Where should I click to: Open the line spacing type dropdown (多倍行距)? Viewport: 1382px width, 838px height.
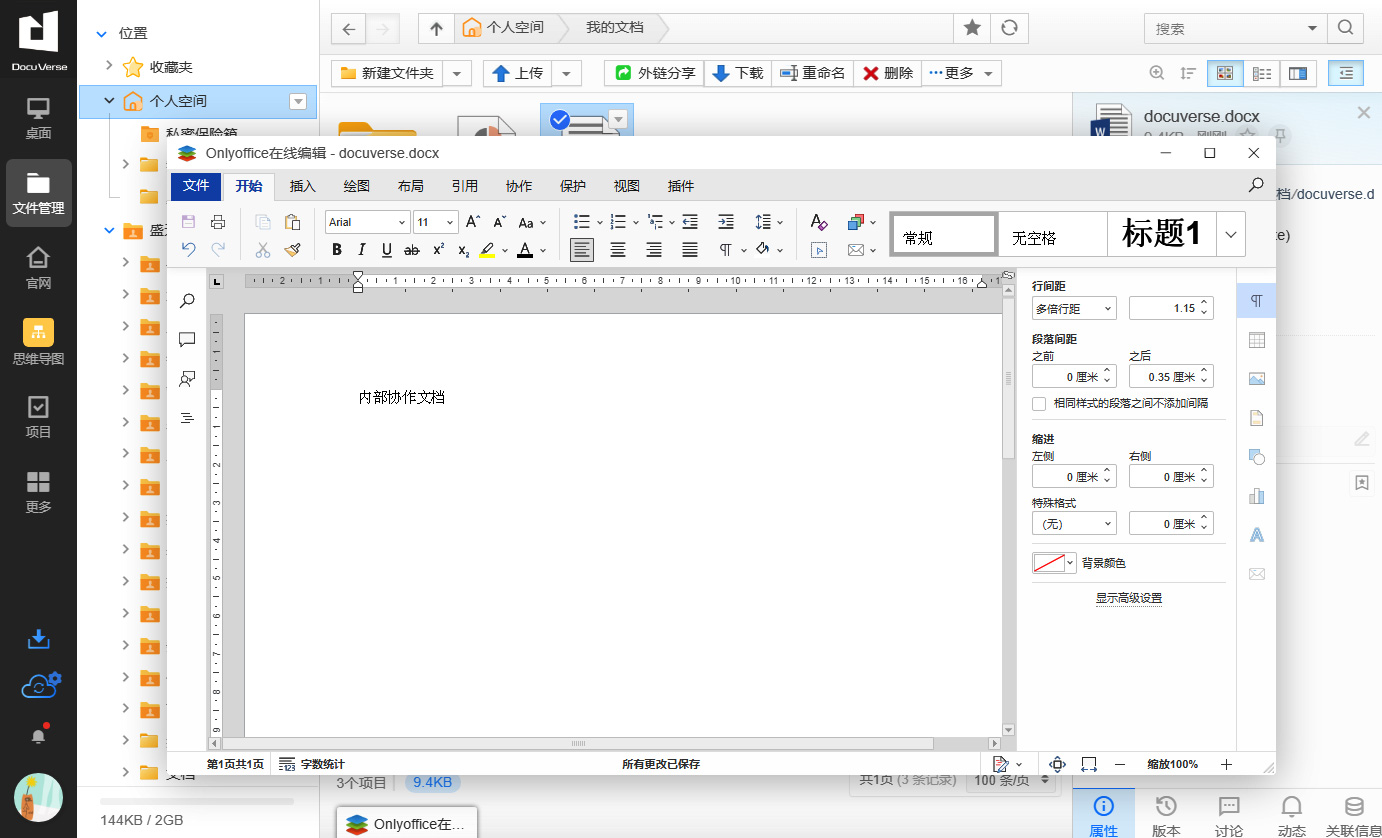click(x=1074, y=309)
